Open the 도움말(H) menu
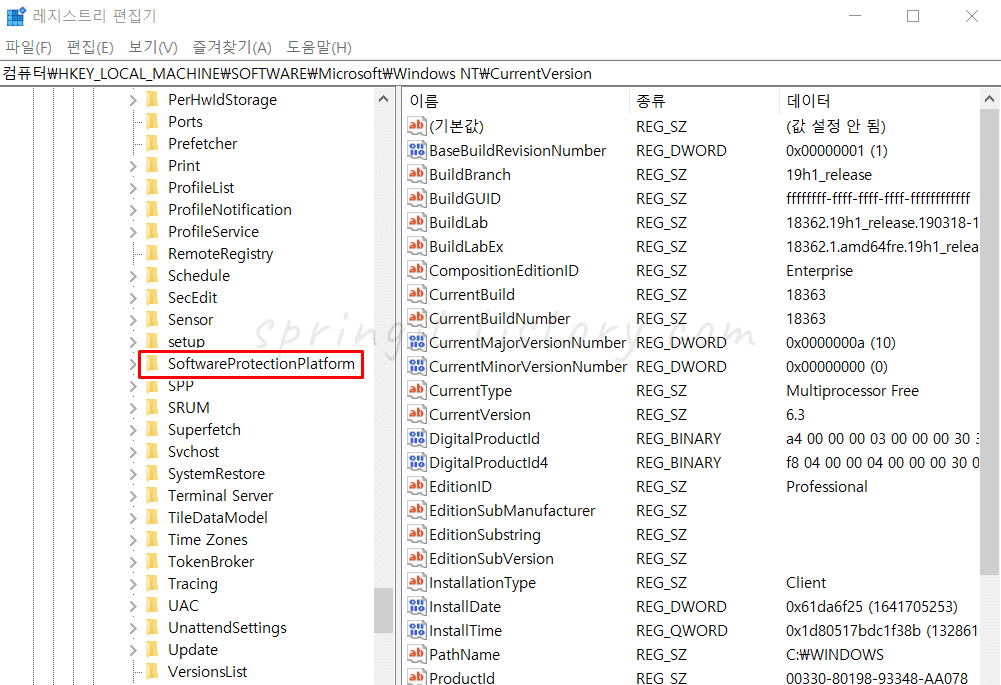This screenshot has width=1001, height=685. 319,47
